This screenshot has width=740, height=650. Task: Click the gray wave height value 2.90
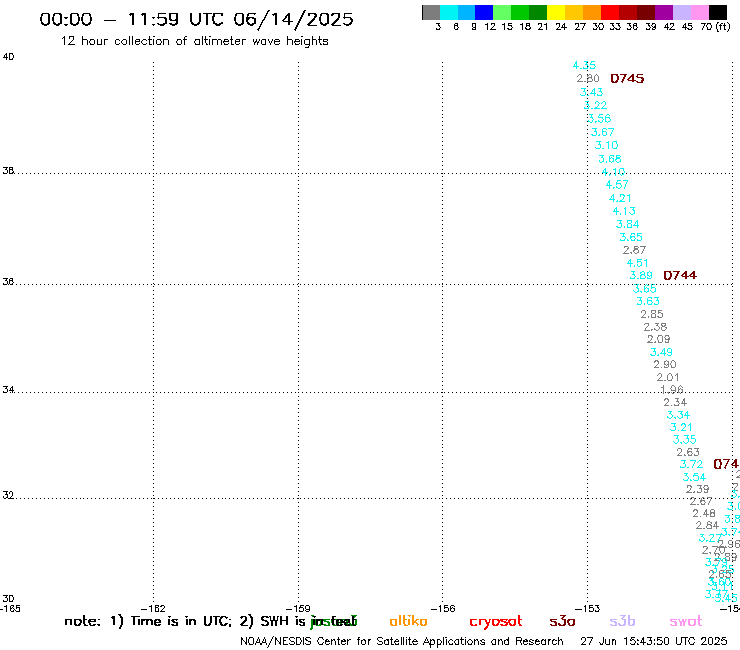click(665, 364)
